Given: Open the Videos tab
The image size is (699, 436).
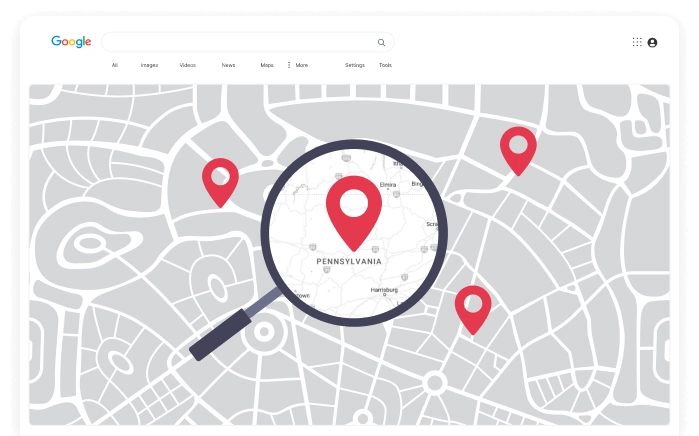Looking at the screenshot, I should click(x=188, y=65).
